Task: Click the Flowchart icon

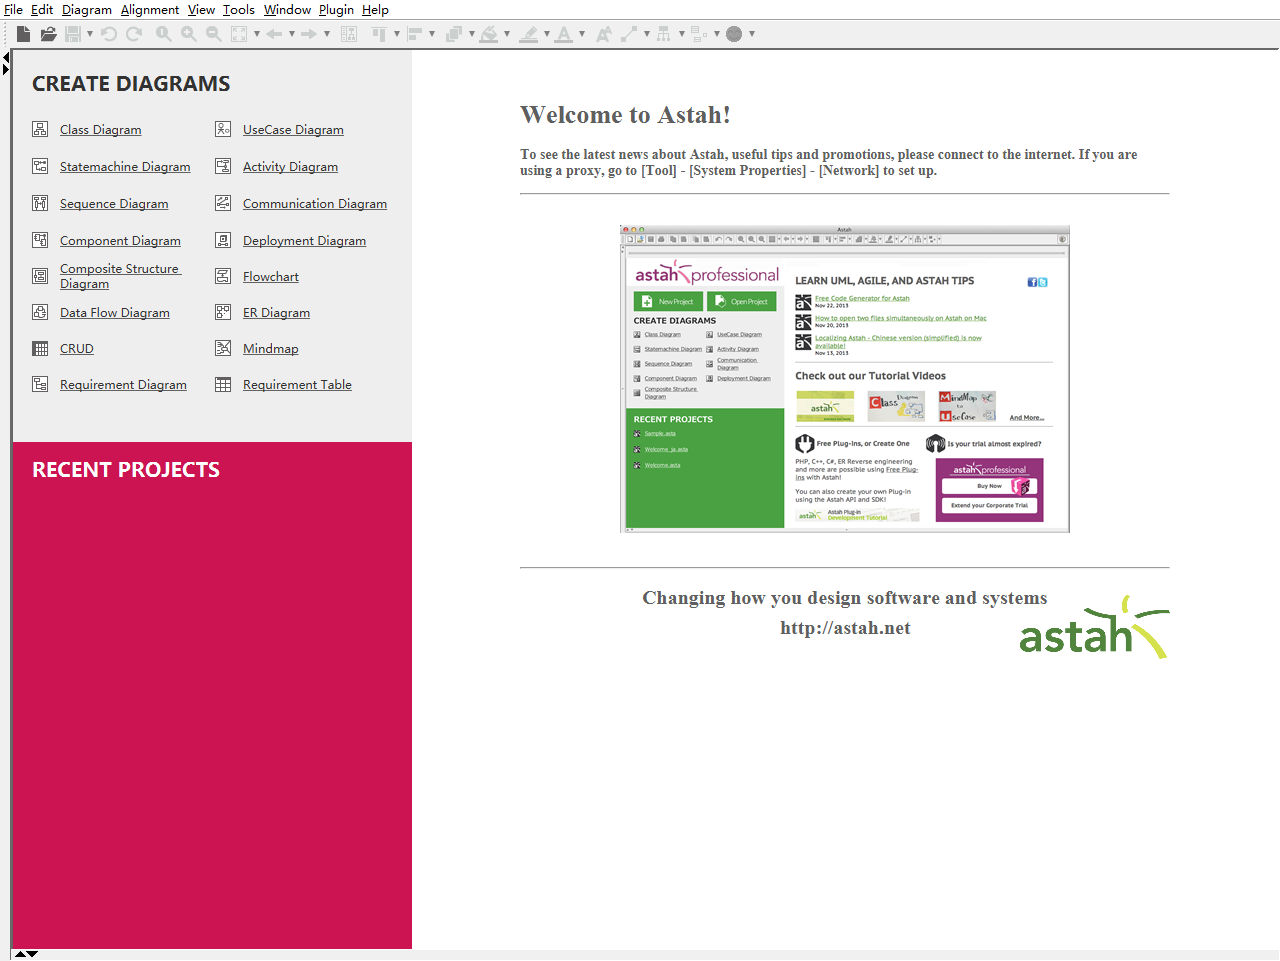Action: click(223, 276)
